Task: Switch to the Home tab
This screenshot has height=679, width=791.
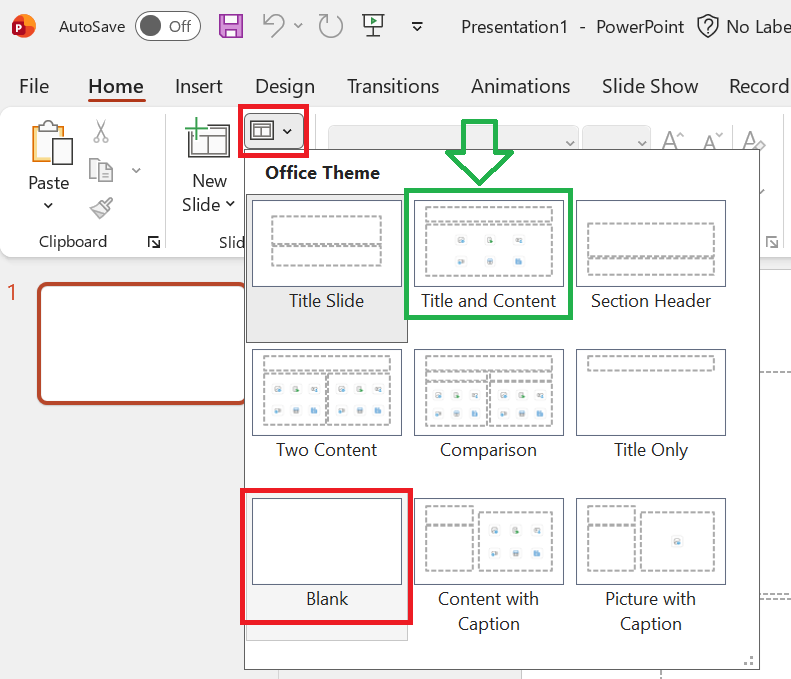Action: tap(116, 86)
